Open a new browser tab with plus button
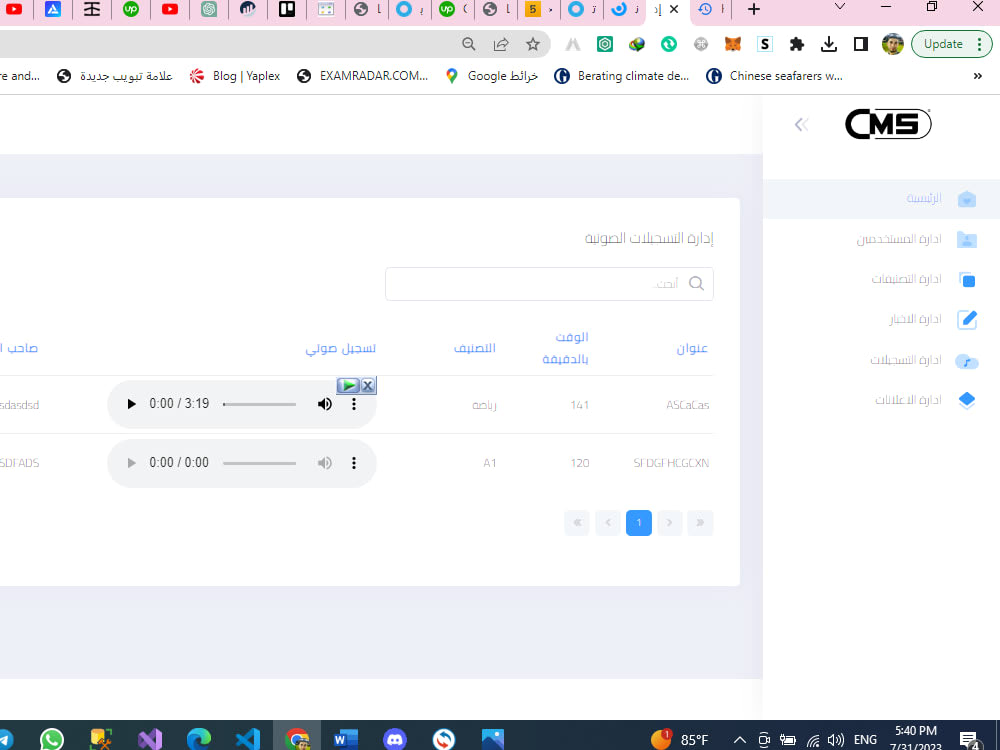 (x=753, y=11)
